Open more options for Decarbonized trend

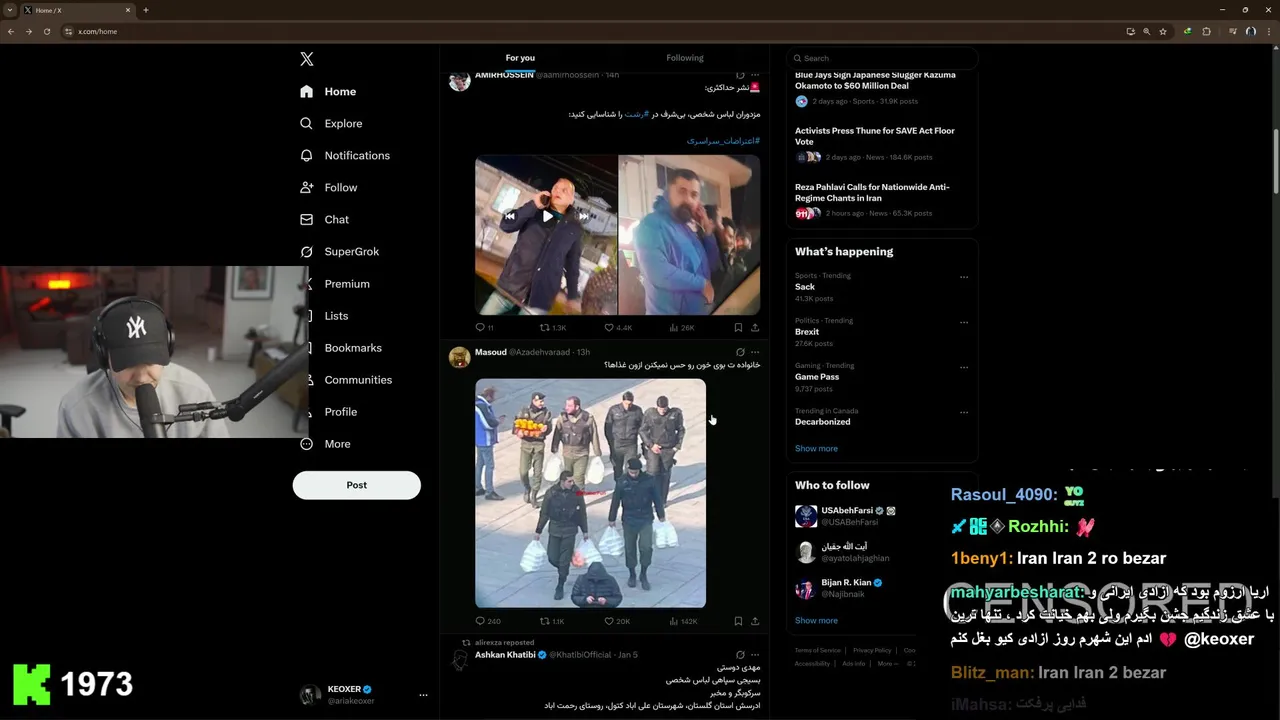pyautogui.click(x=964, y=412)
